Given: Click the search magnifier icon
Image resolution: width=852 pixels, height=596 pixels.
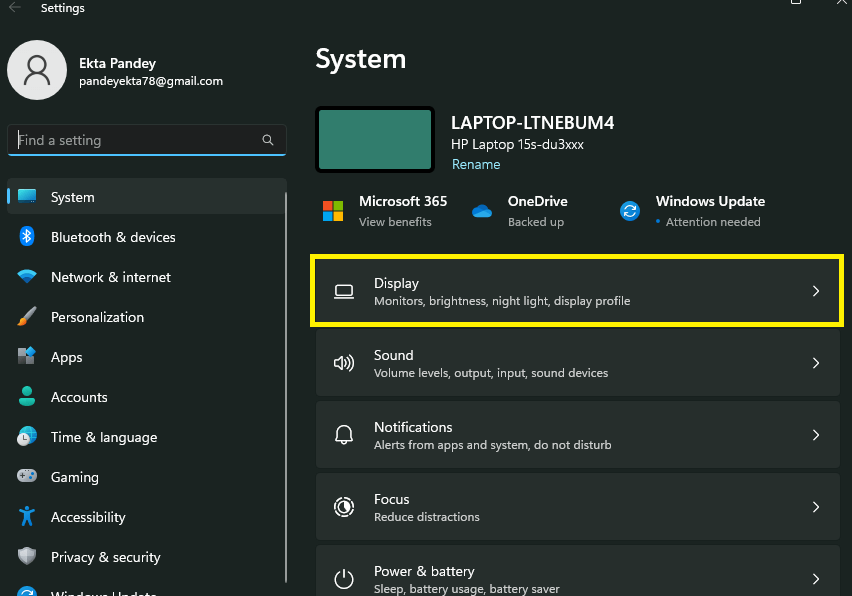Looking at the screenshot, I should coord(268,141).
